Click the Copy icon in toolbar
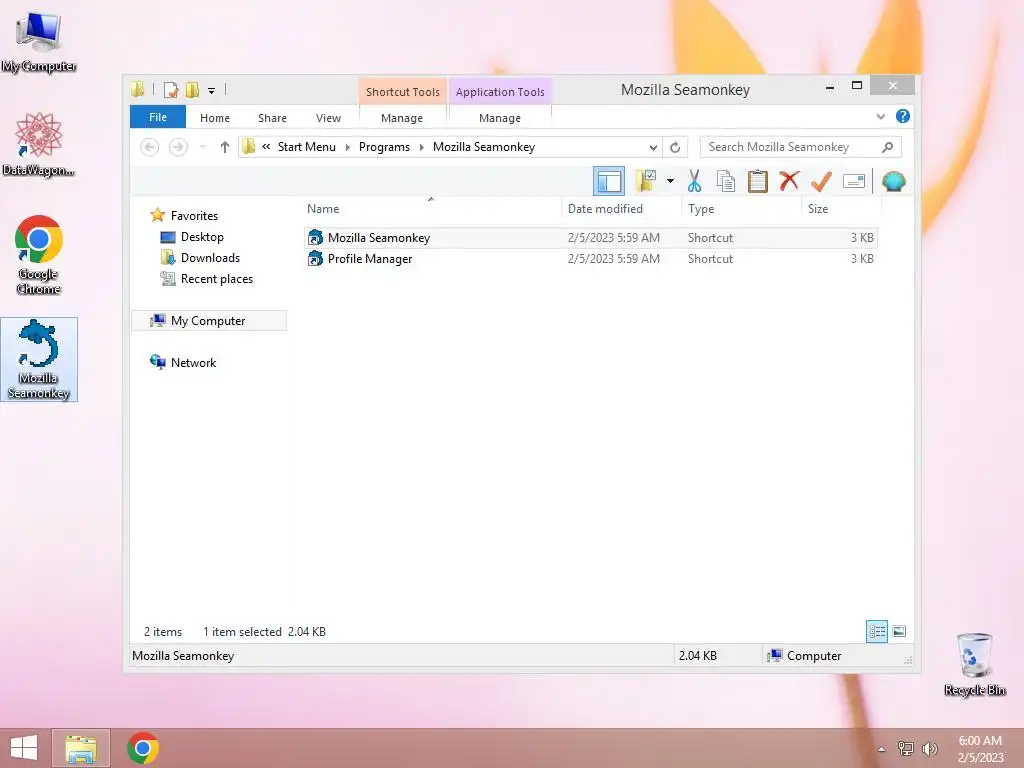Screen dimensions: 1024x768 [x=726, y=181]
